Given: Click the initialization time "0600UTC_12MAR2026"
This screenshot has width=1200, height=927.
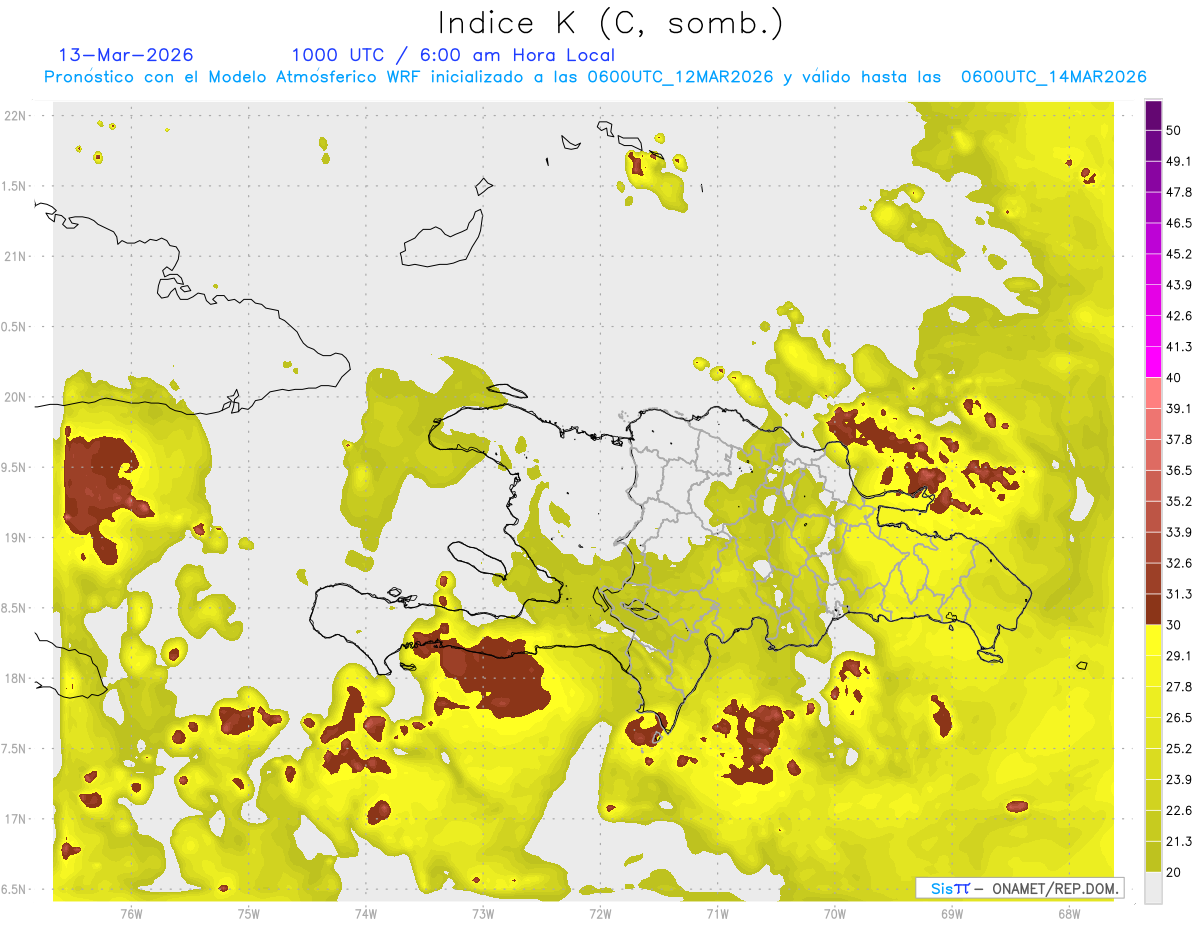Looking at the screenshot, I should click(x=681, y=77).
